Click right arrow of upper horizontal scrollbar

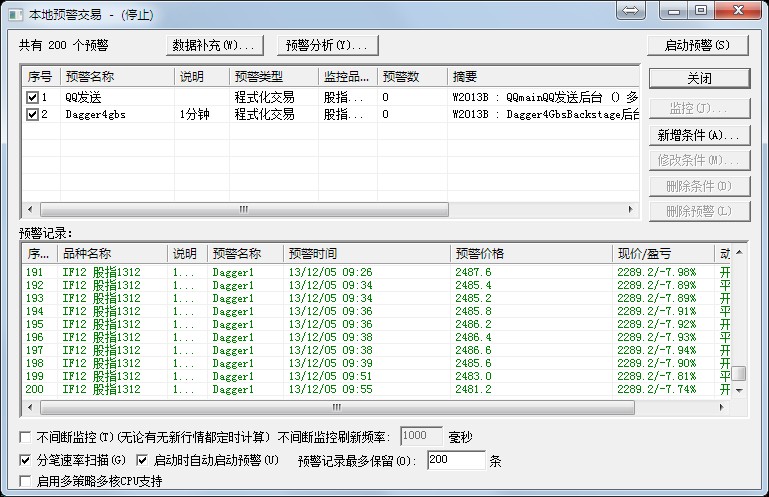point(631,210)
